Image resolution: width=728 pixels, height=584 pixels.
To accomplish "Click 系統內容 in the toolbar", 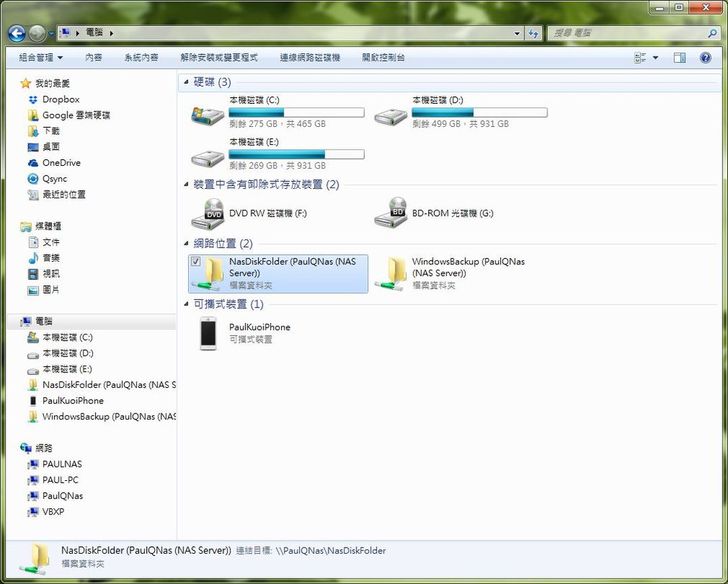I will (x=141, y=58).
